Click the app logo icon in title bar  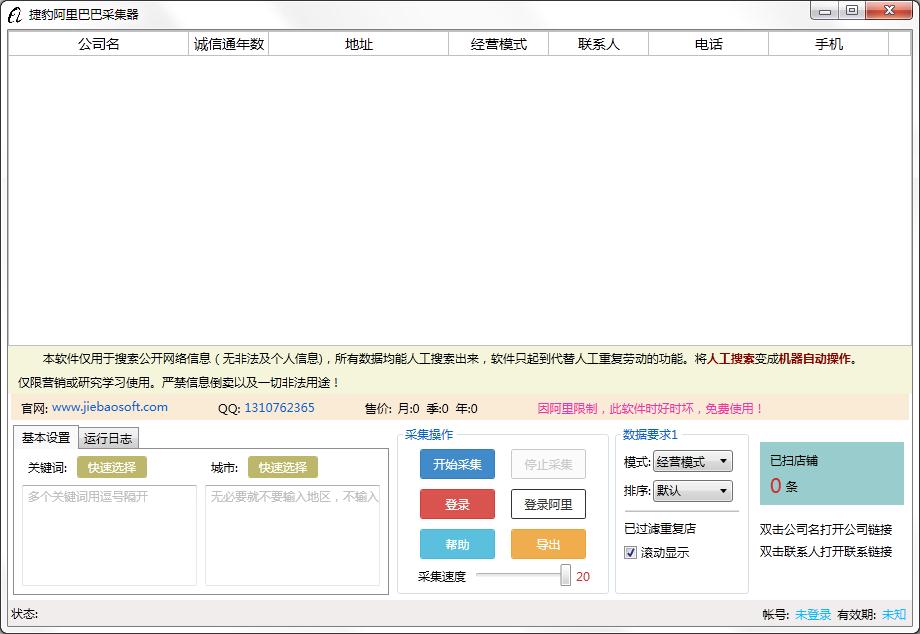click(15, 14)
